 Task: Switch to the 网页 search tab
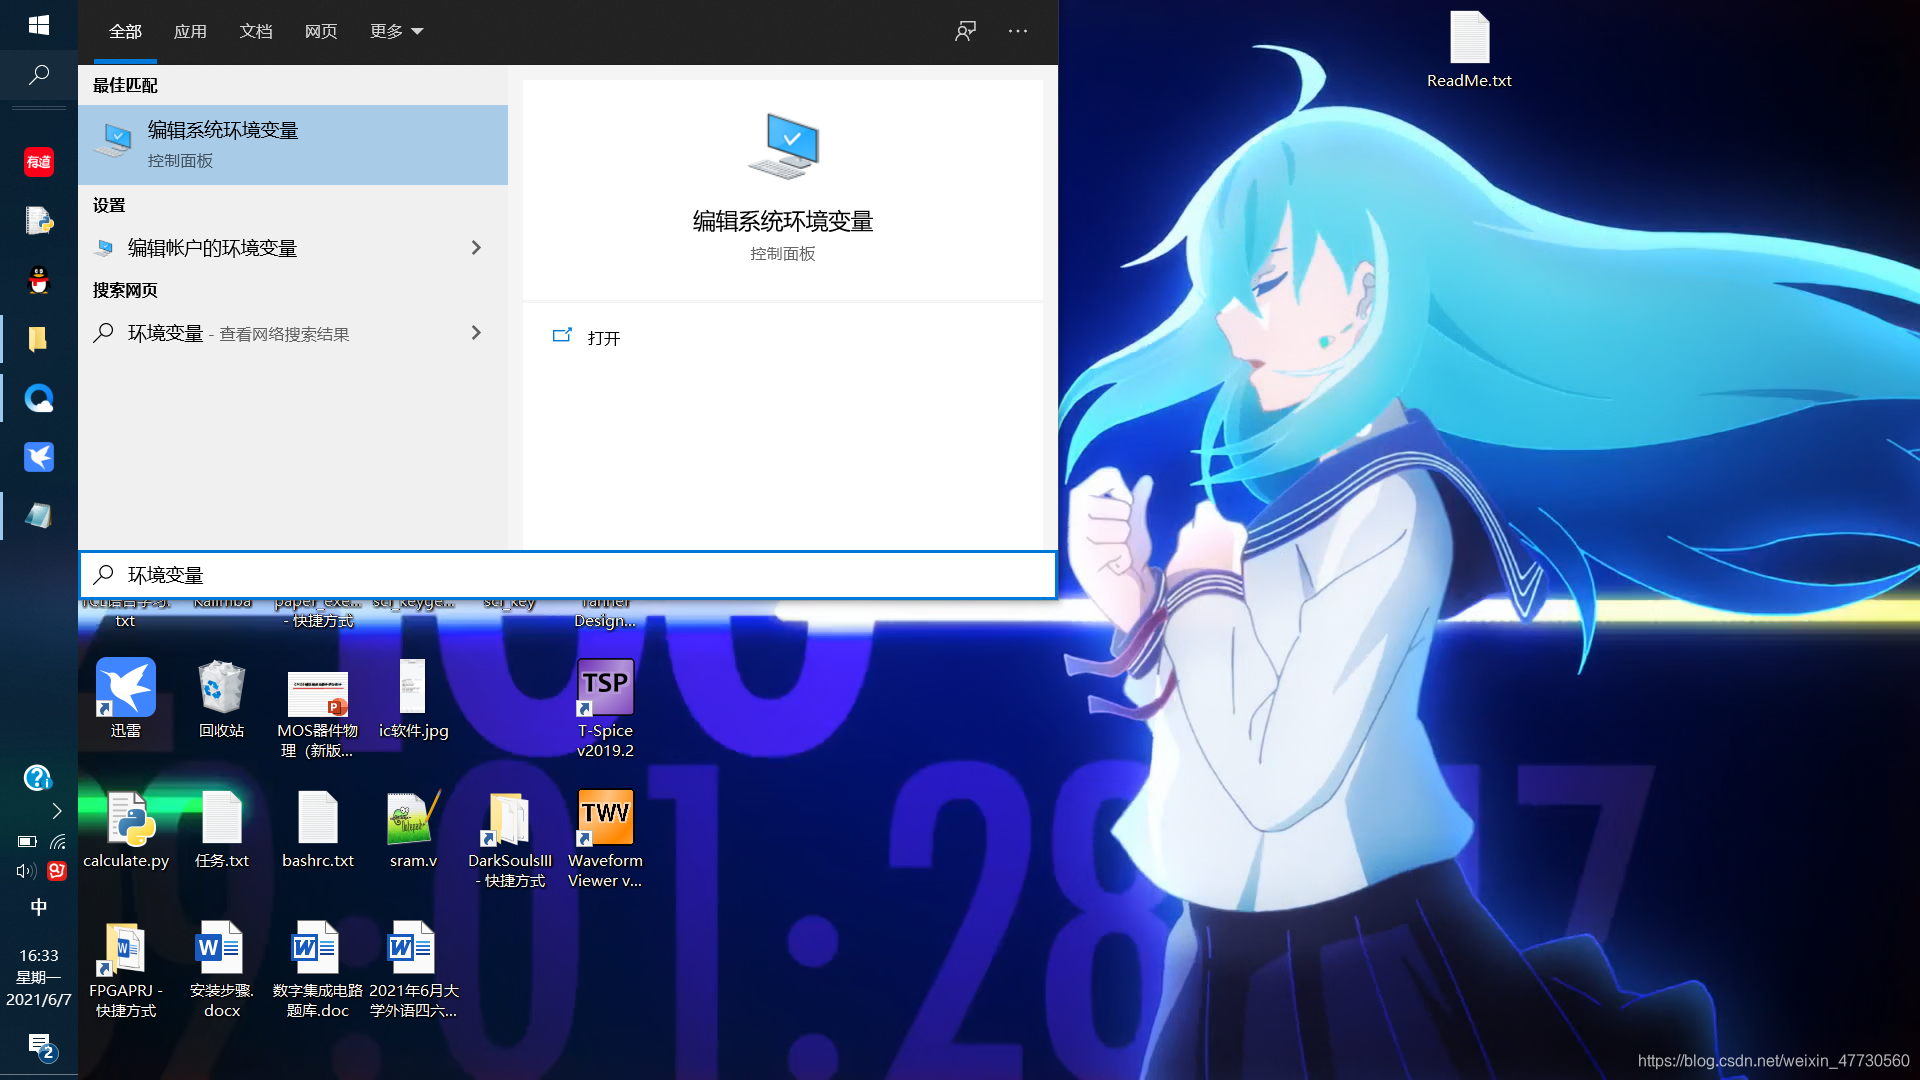[x=320, y=32]
